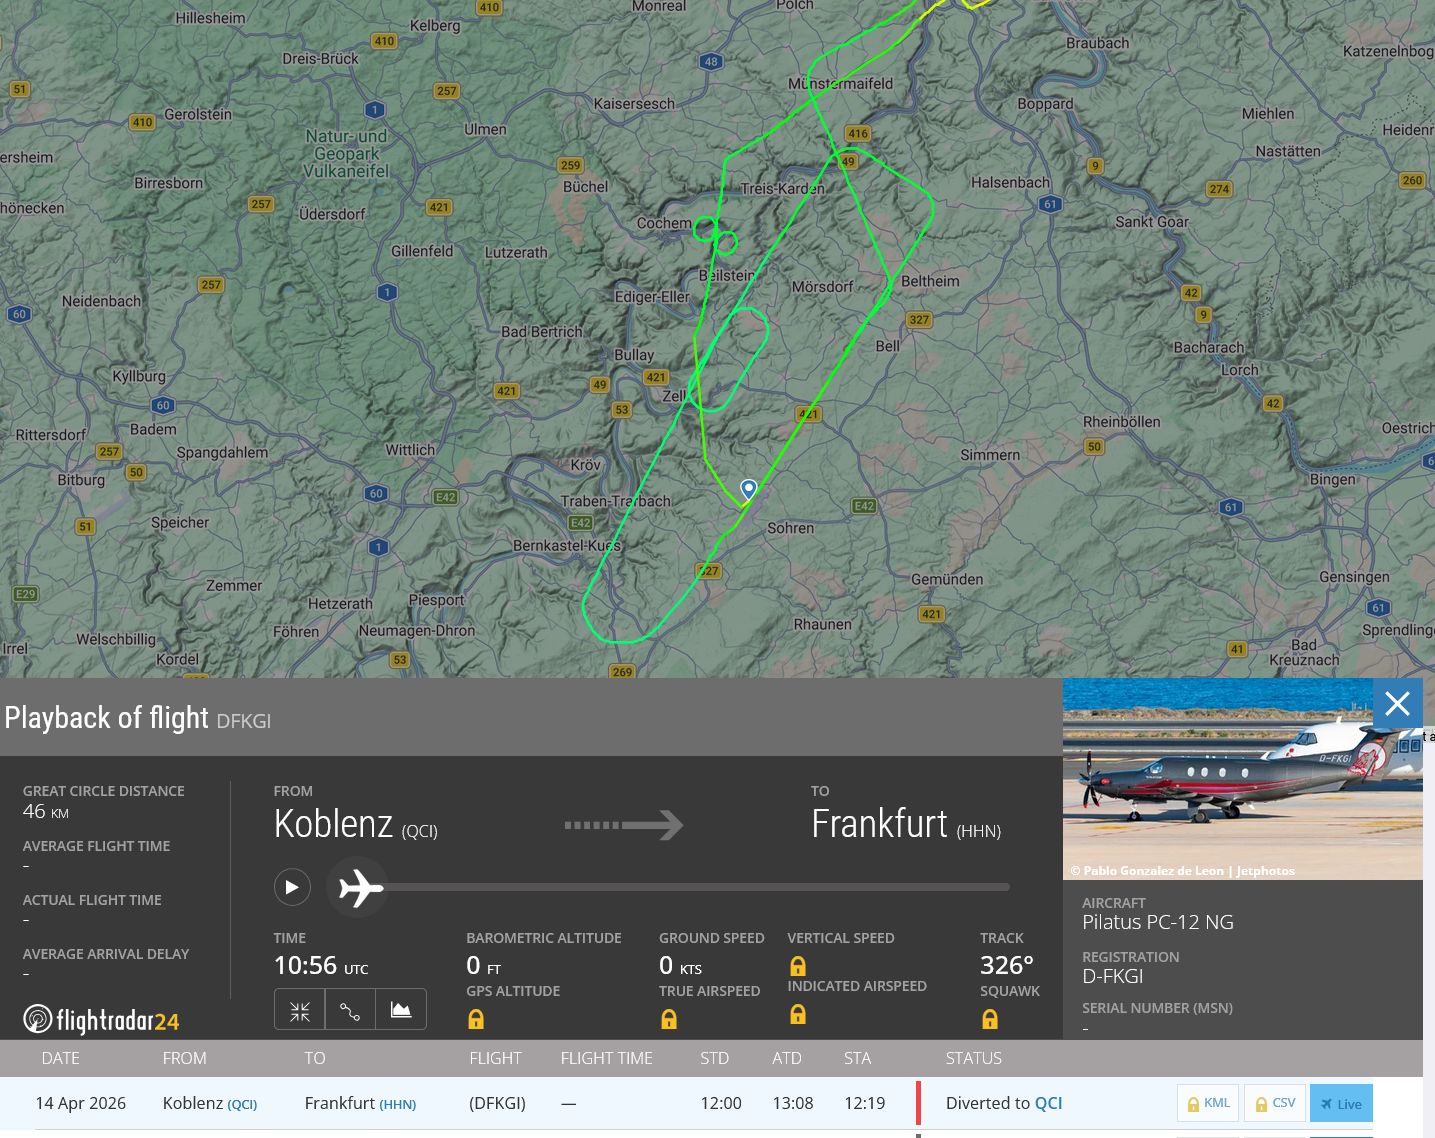Close the flight playback panel

tap(1397, 705)
